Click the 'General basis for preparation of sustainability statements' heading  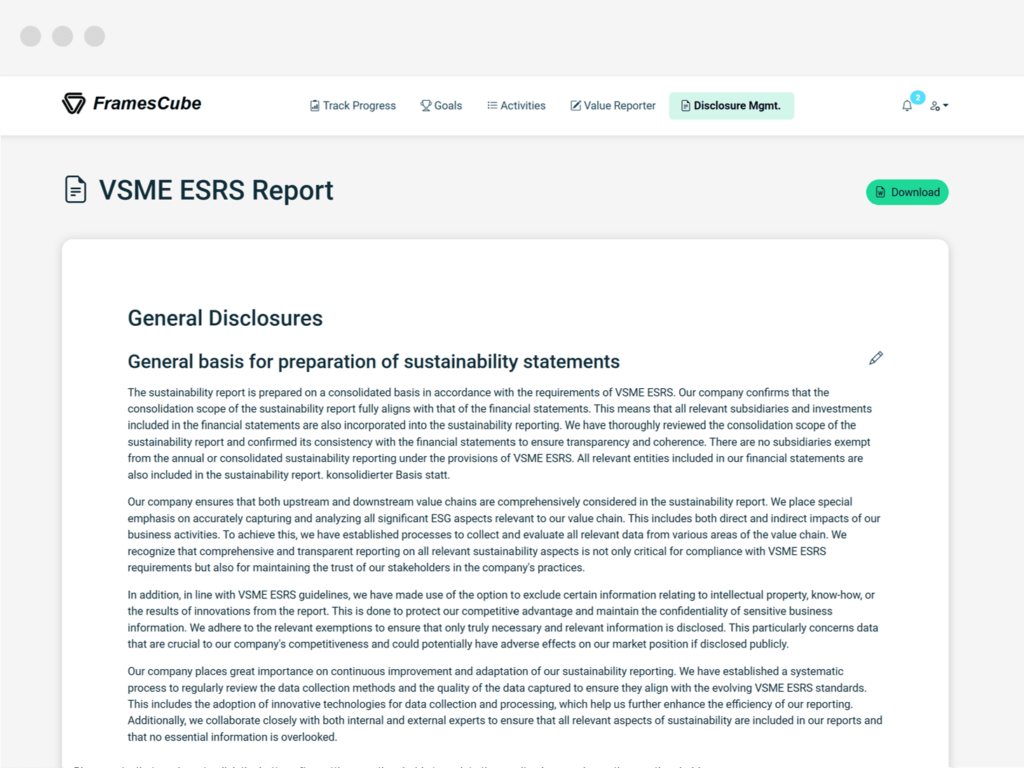click(374, 362)
